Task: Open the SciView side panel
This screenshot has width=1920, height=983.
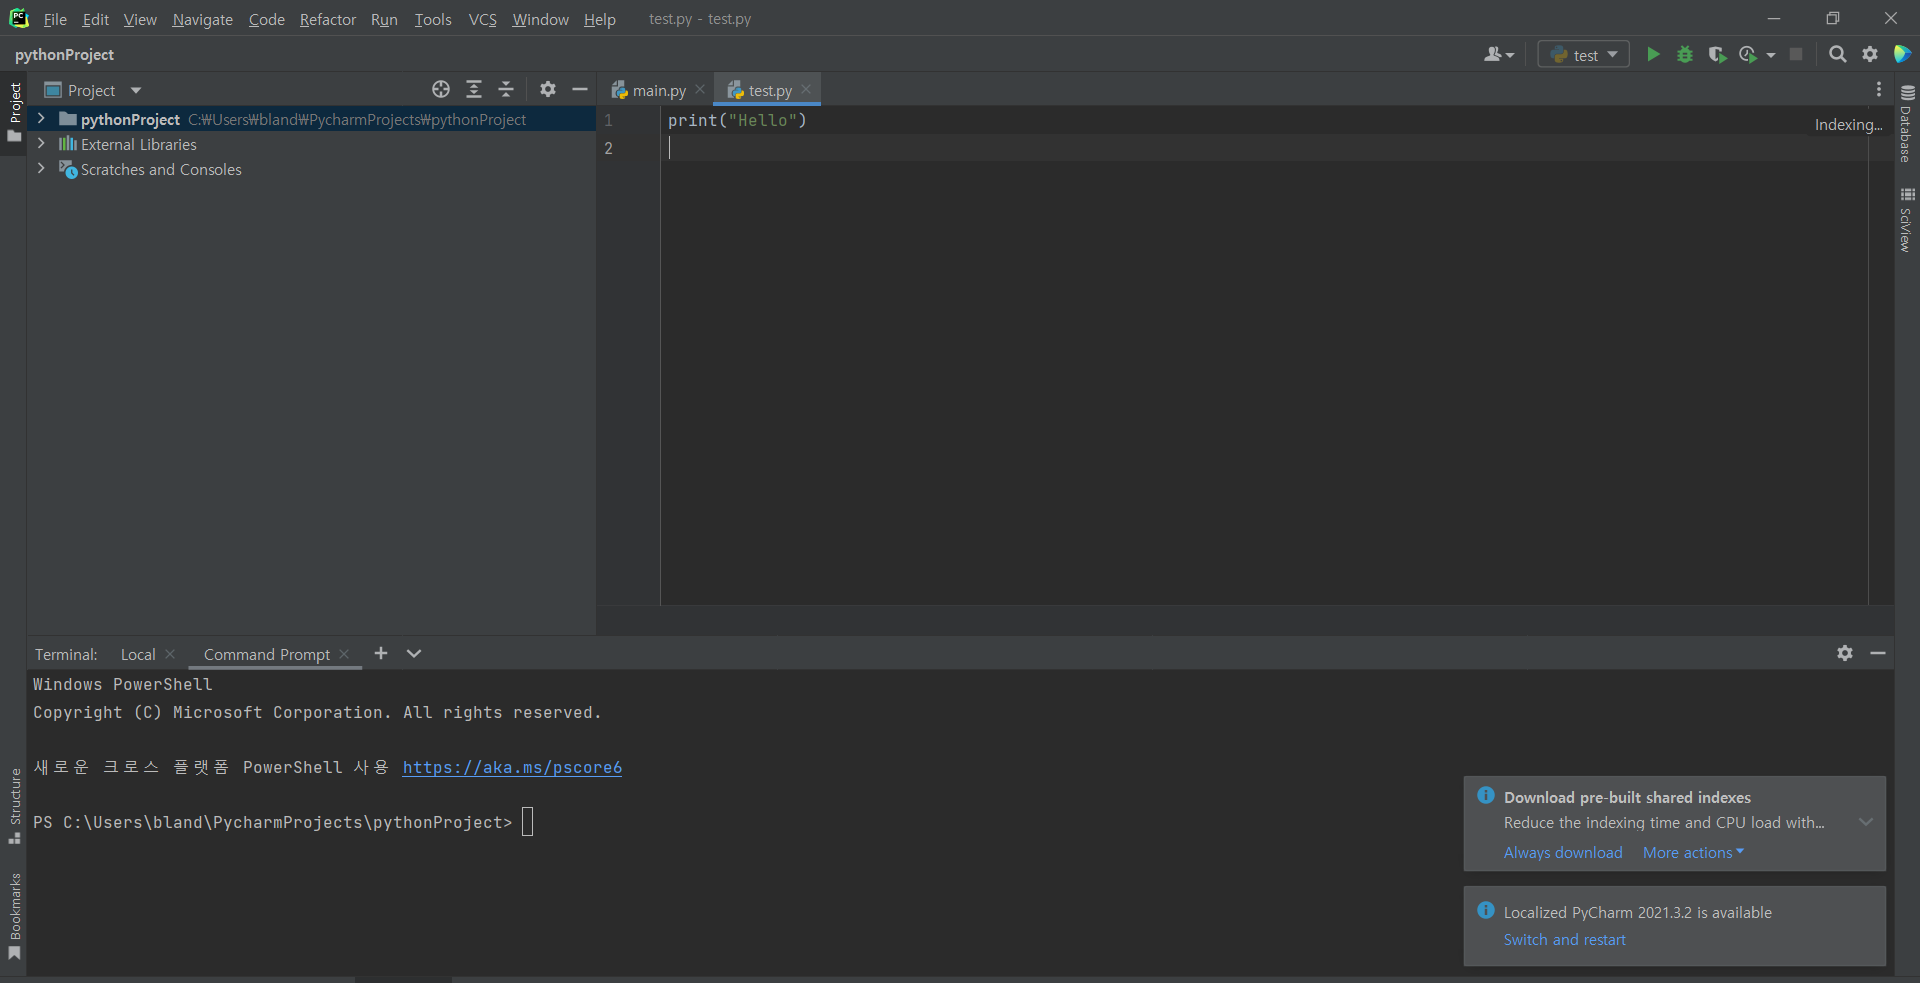Action: [x=1907, y=220]
